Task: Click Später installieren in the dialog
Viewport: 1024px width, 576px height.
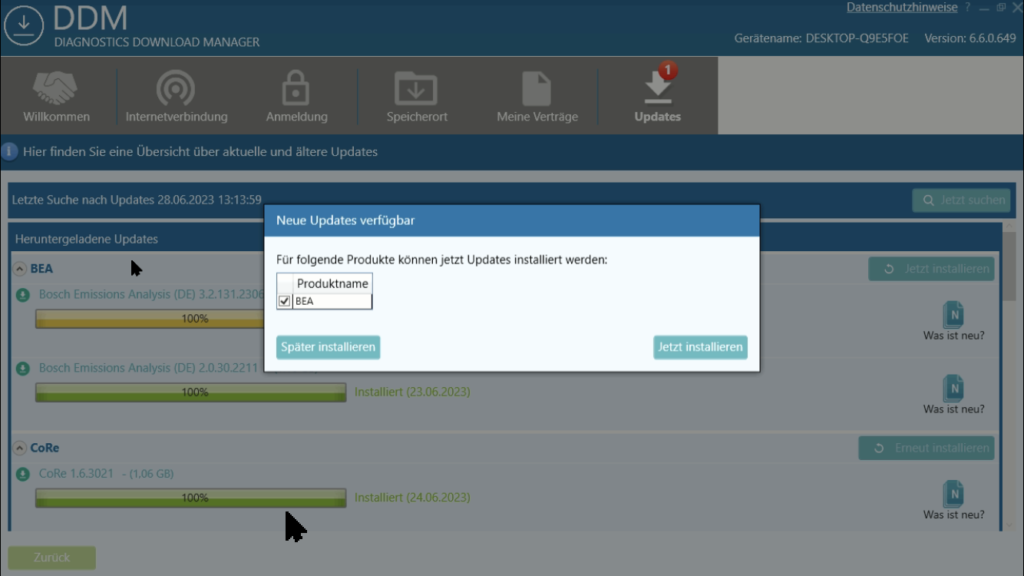Action: (x=328, y=347)
